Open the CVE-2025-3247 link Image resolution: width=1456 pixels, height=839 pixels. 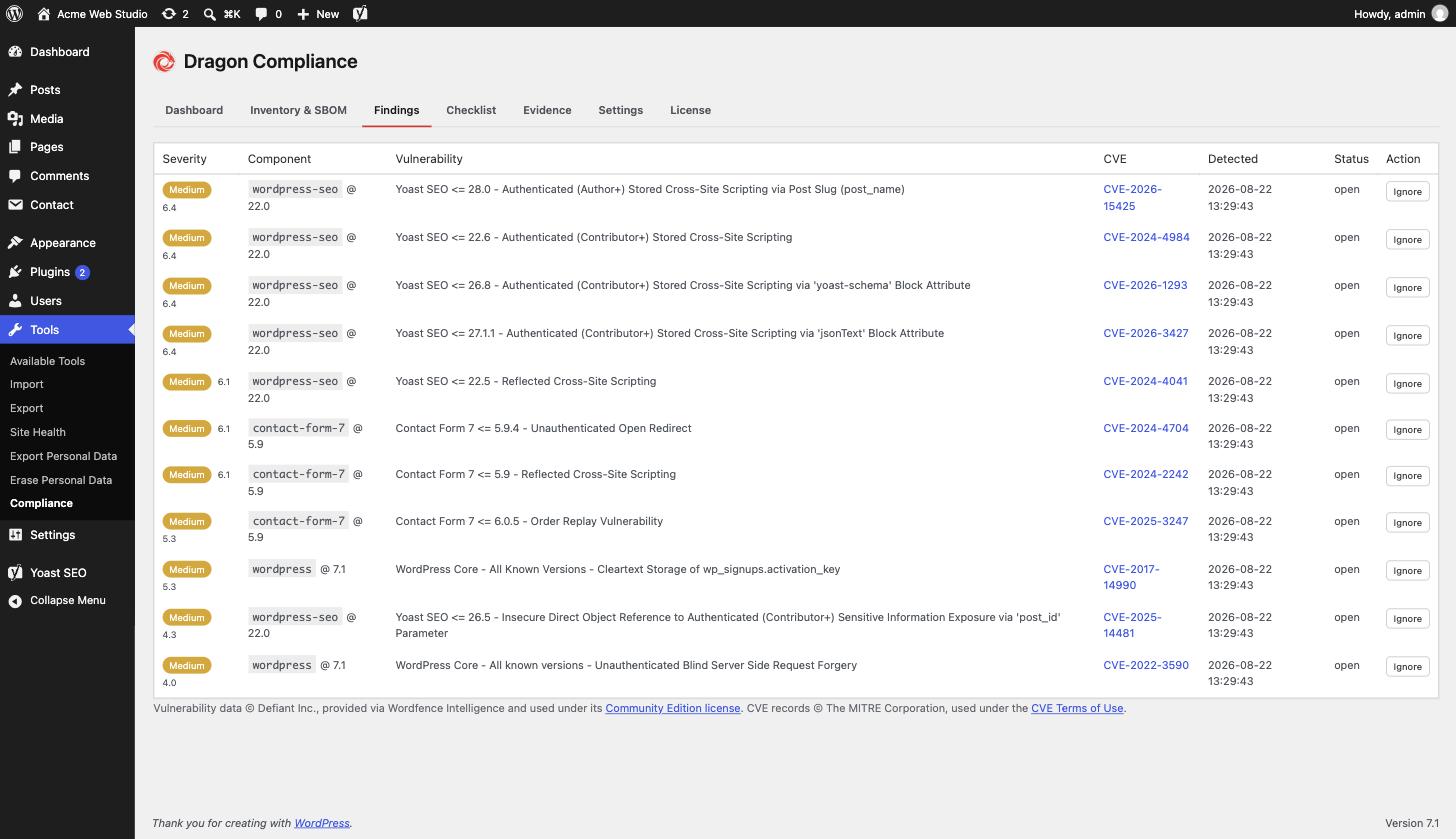1145,521
